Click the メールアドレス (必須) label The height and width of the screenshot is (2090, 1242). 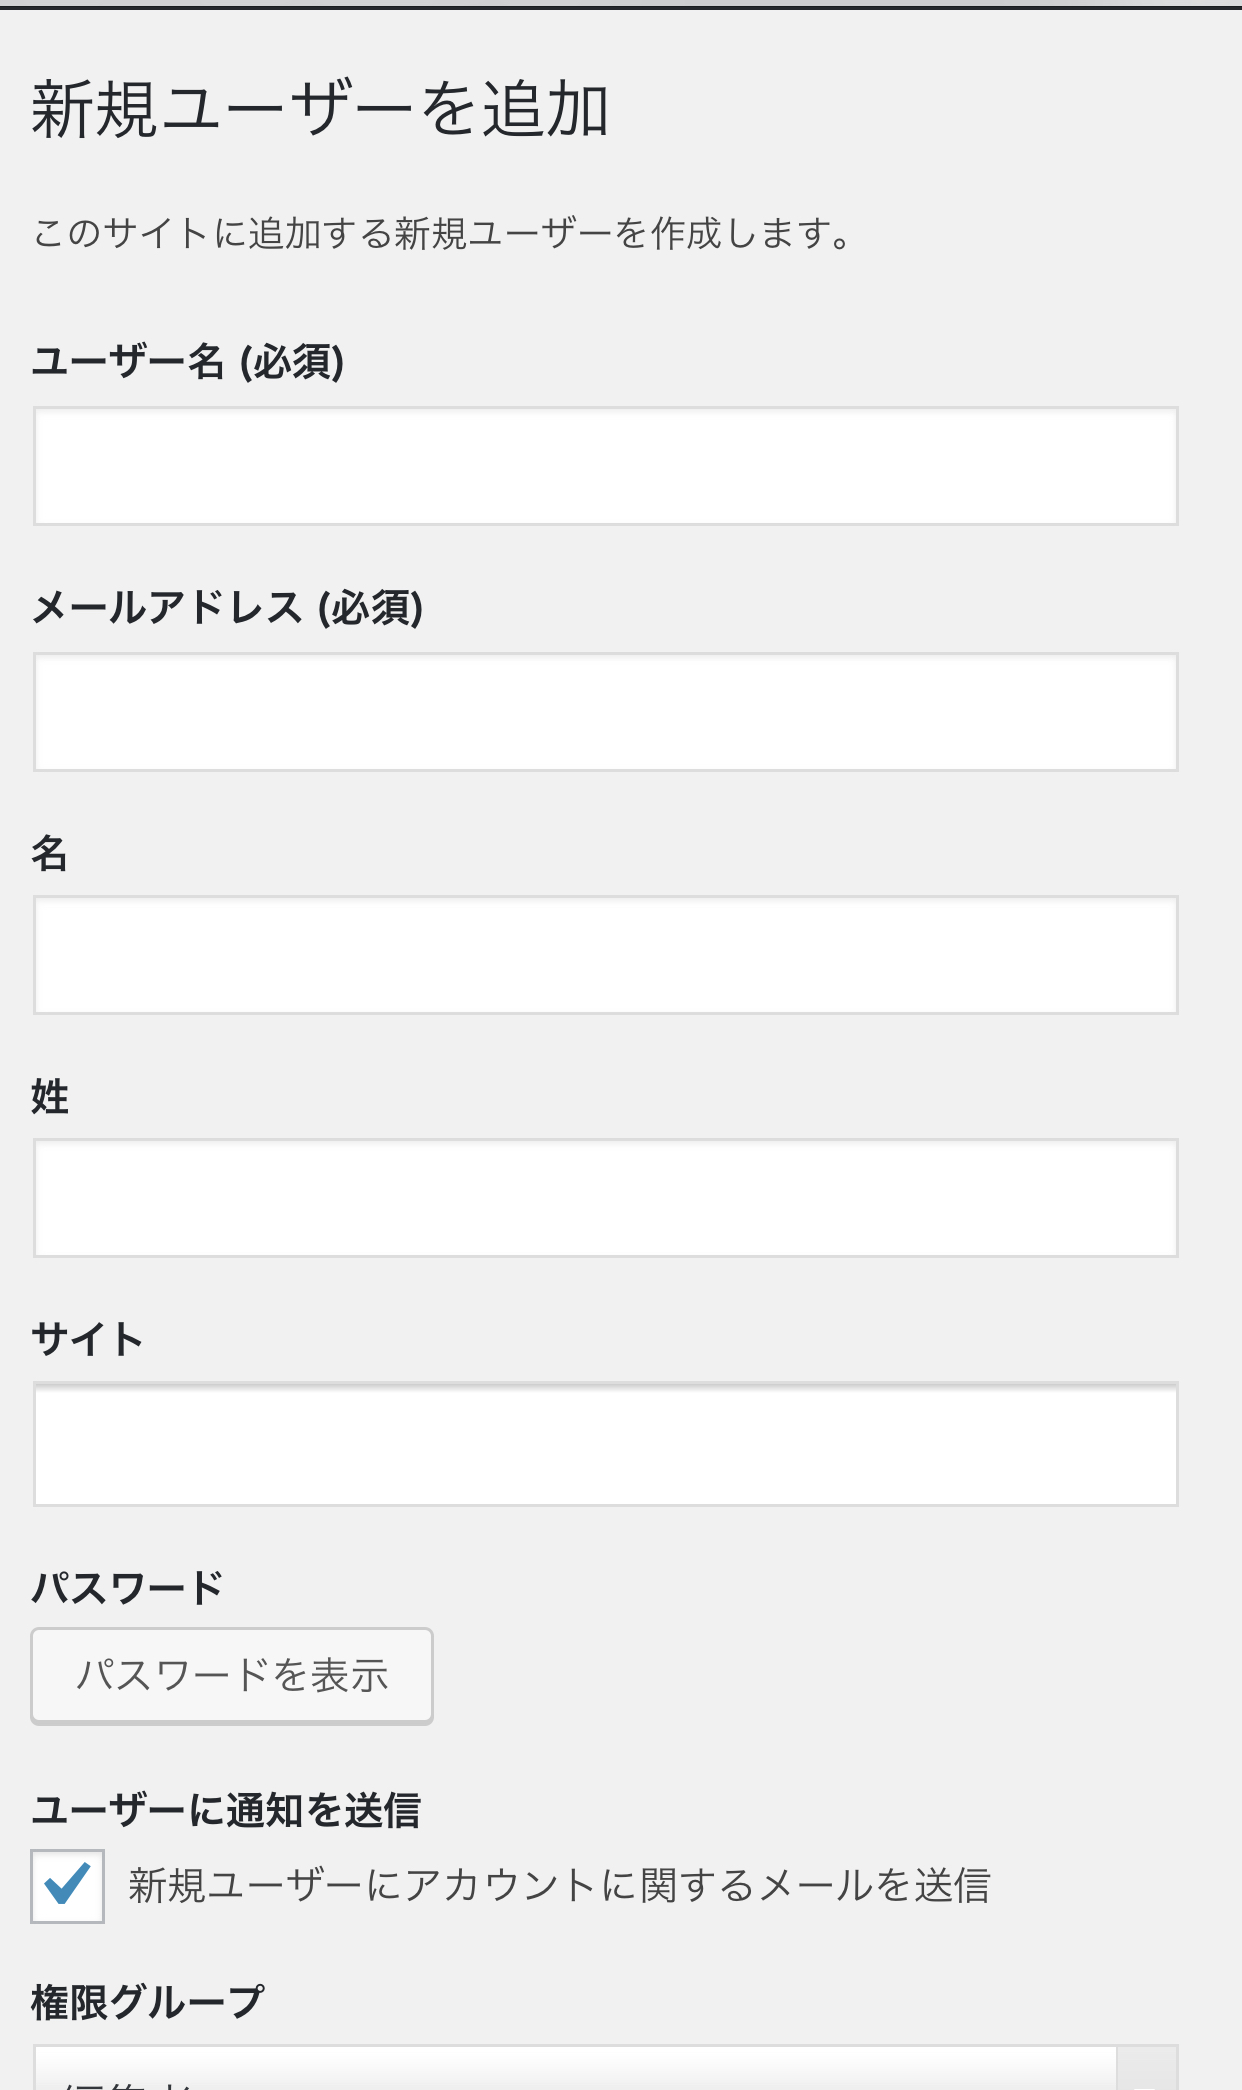coord(227,607)
